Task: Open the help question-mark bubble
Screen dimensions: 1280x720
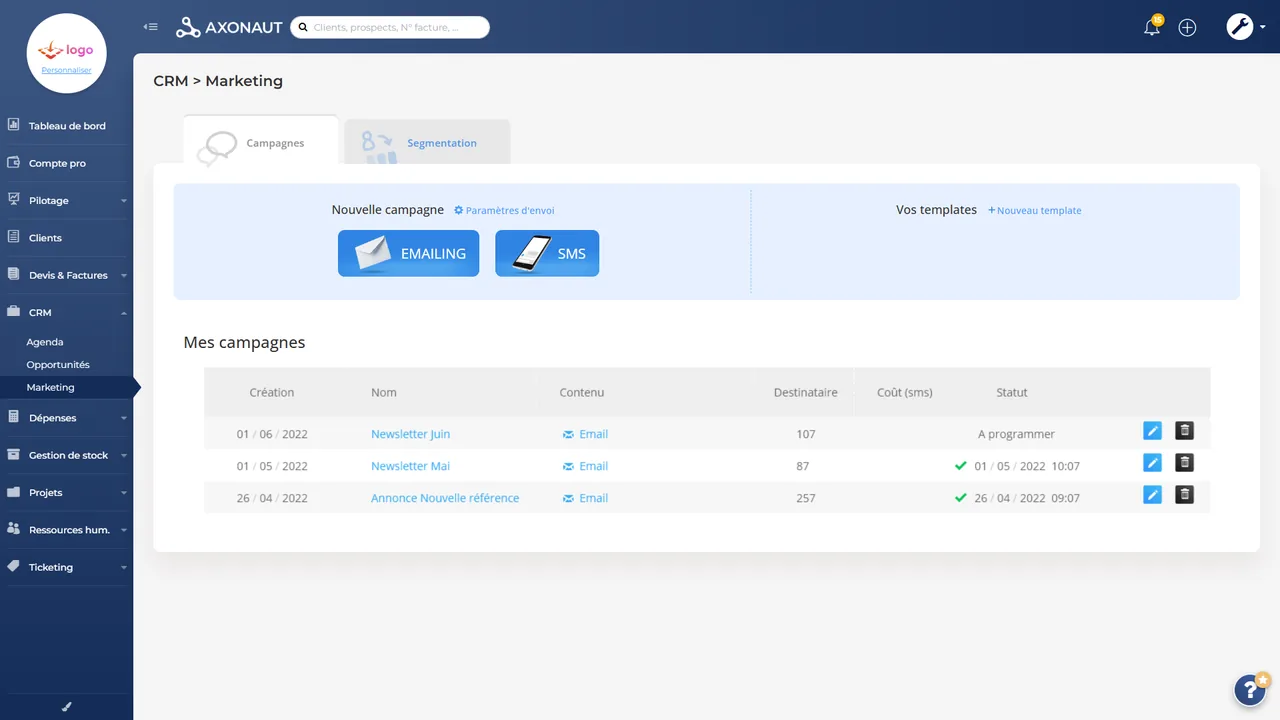Action: tap(1250, 690)
